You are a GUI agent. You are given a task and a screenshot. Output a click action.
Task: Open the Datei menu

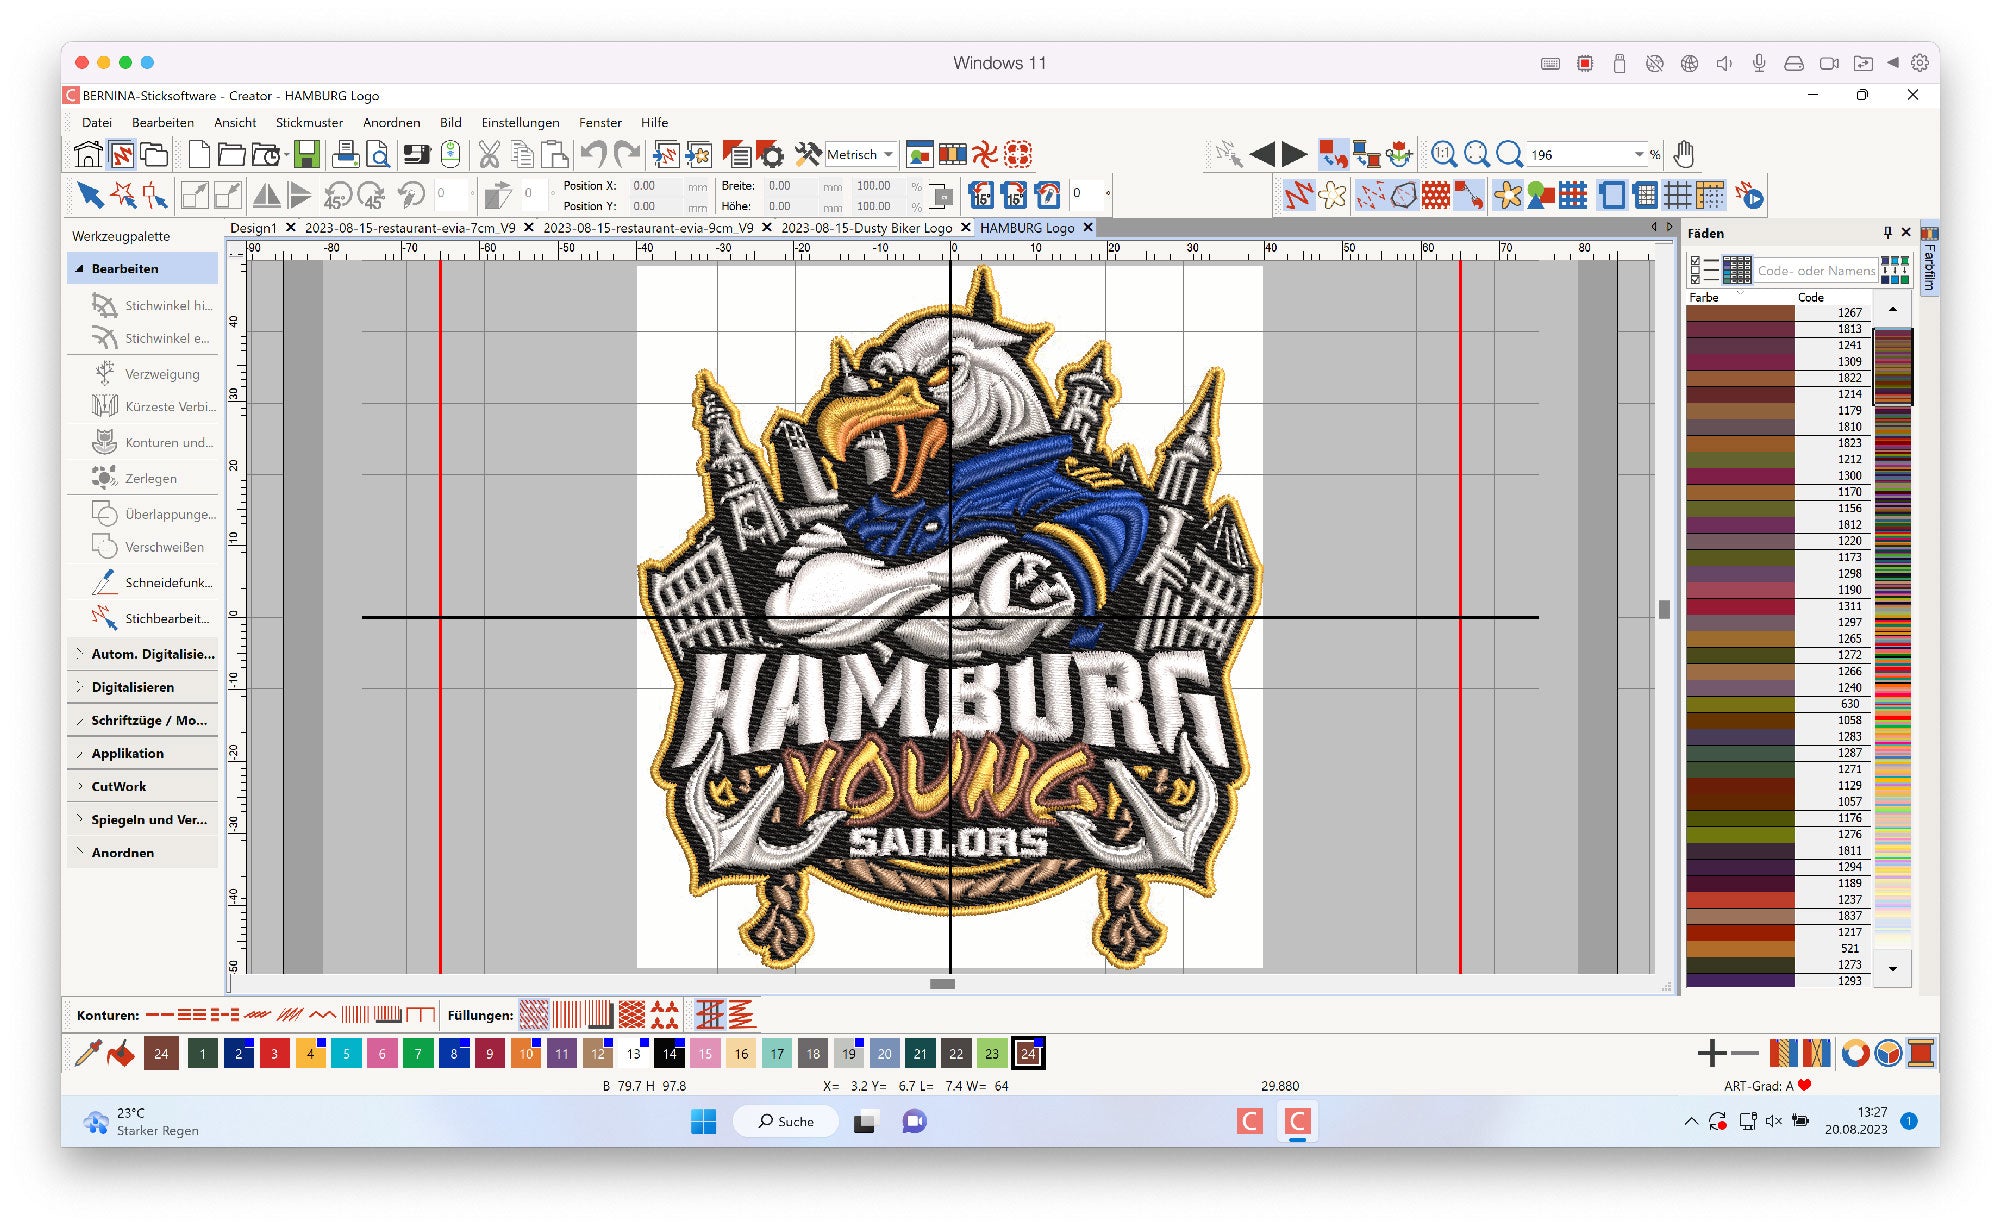coord(97,122)
